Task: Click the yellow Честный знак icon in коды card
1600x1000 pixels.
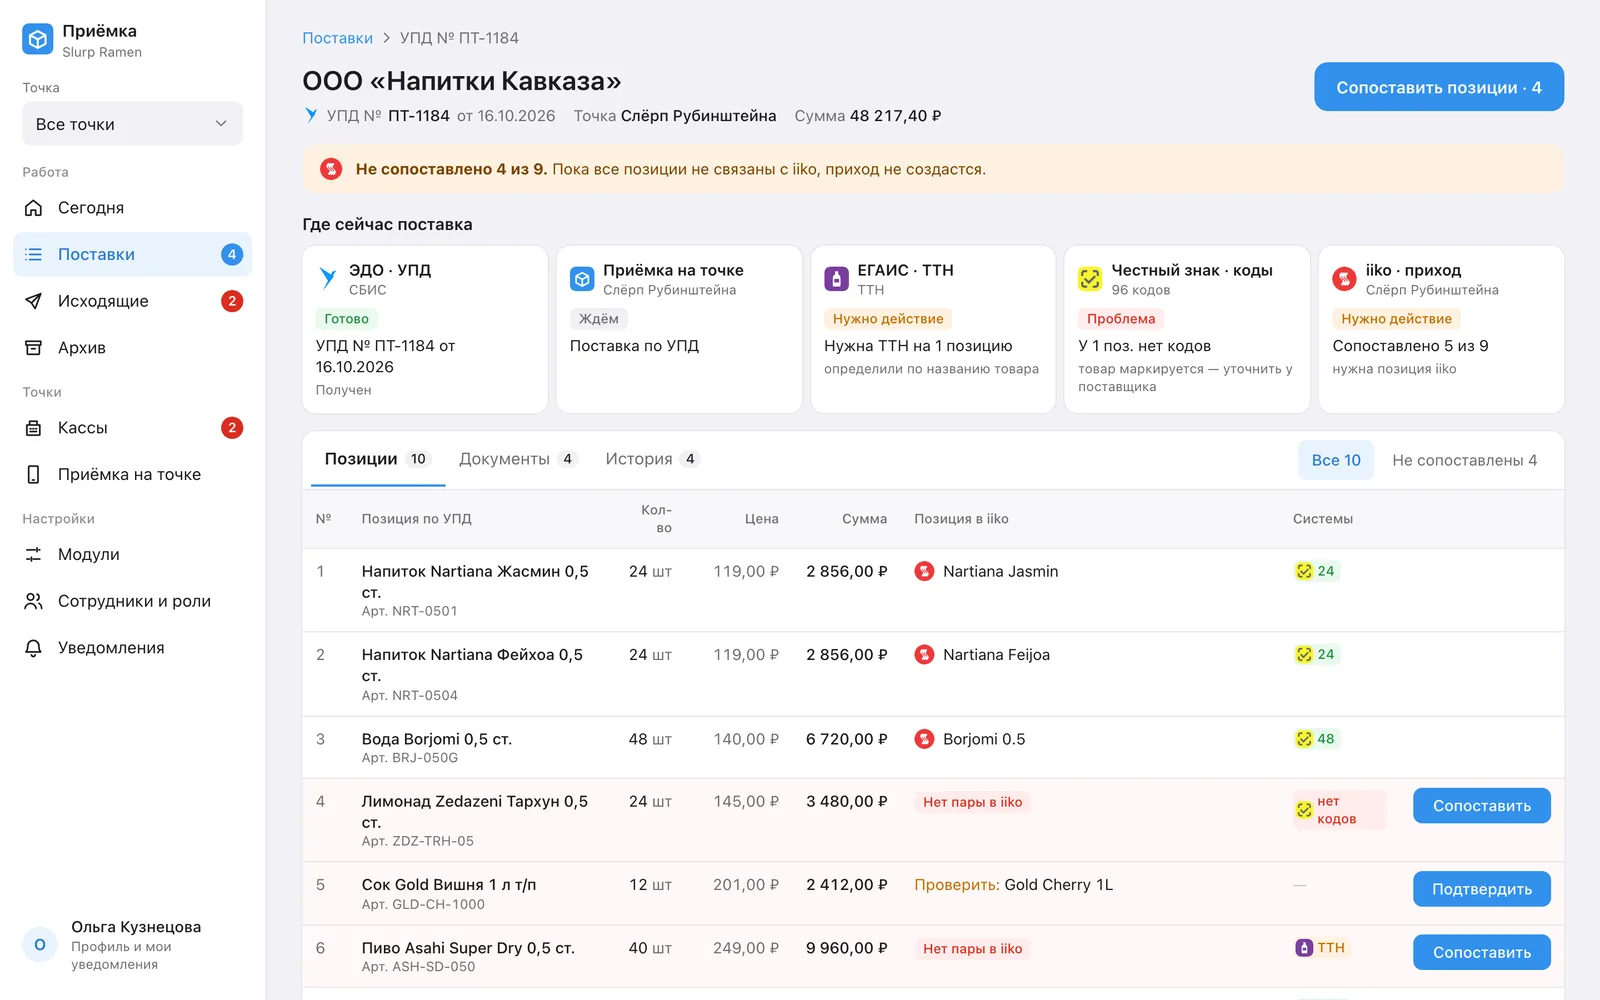Action: point(1090,279)
